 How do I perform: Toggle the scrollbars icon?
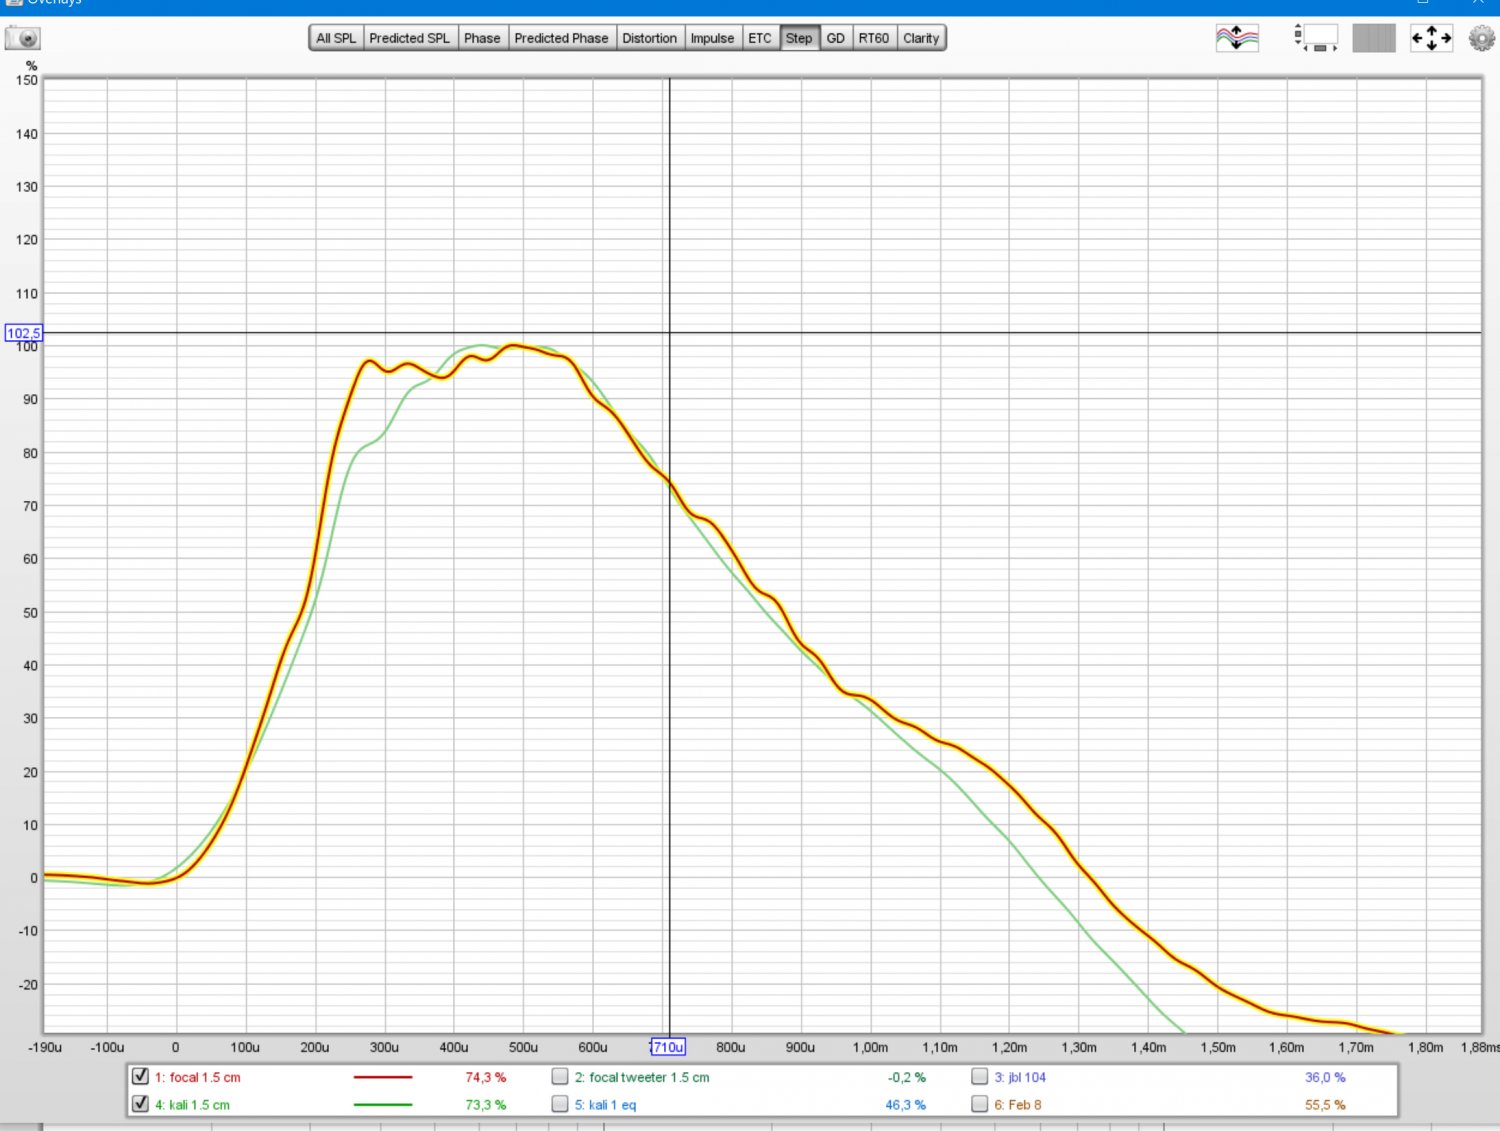tap(1316, 38)
